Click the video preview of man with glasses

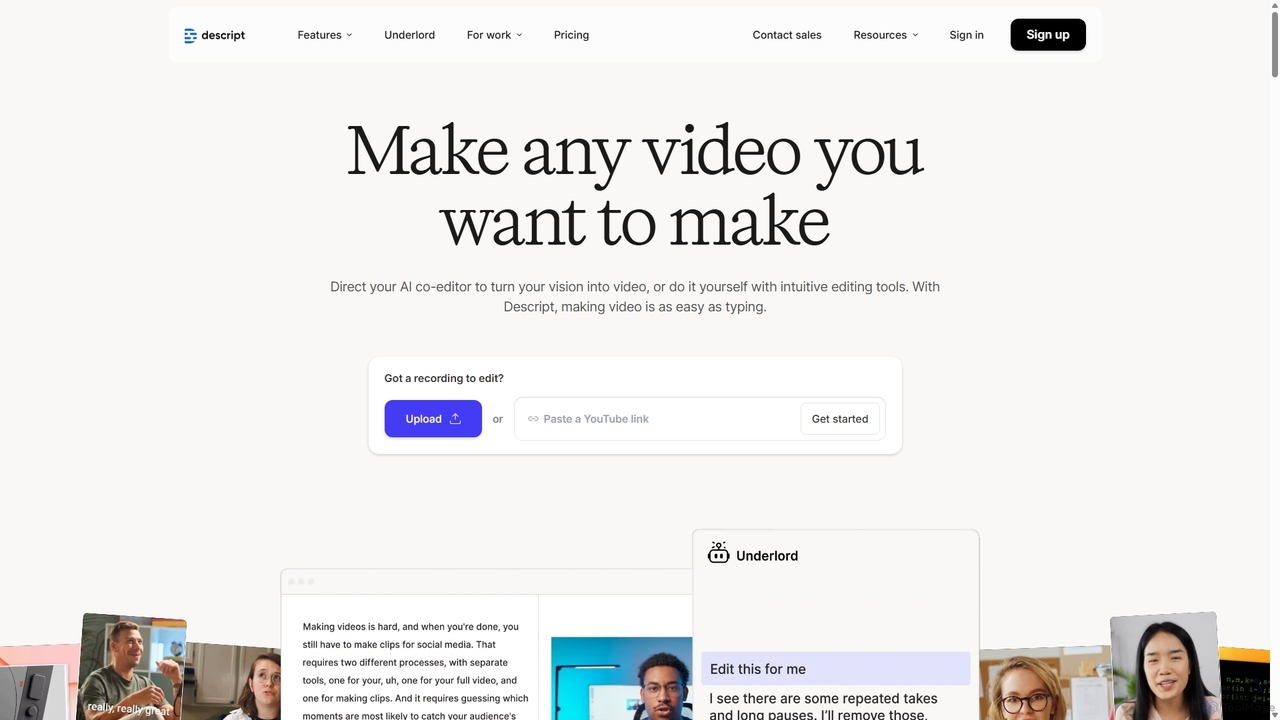(x=621, y=679)
